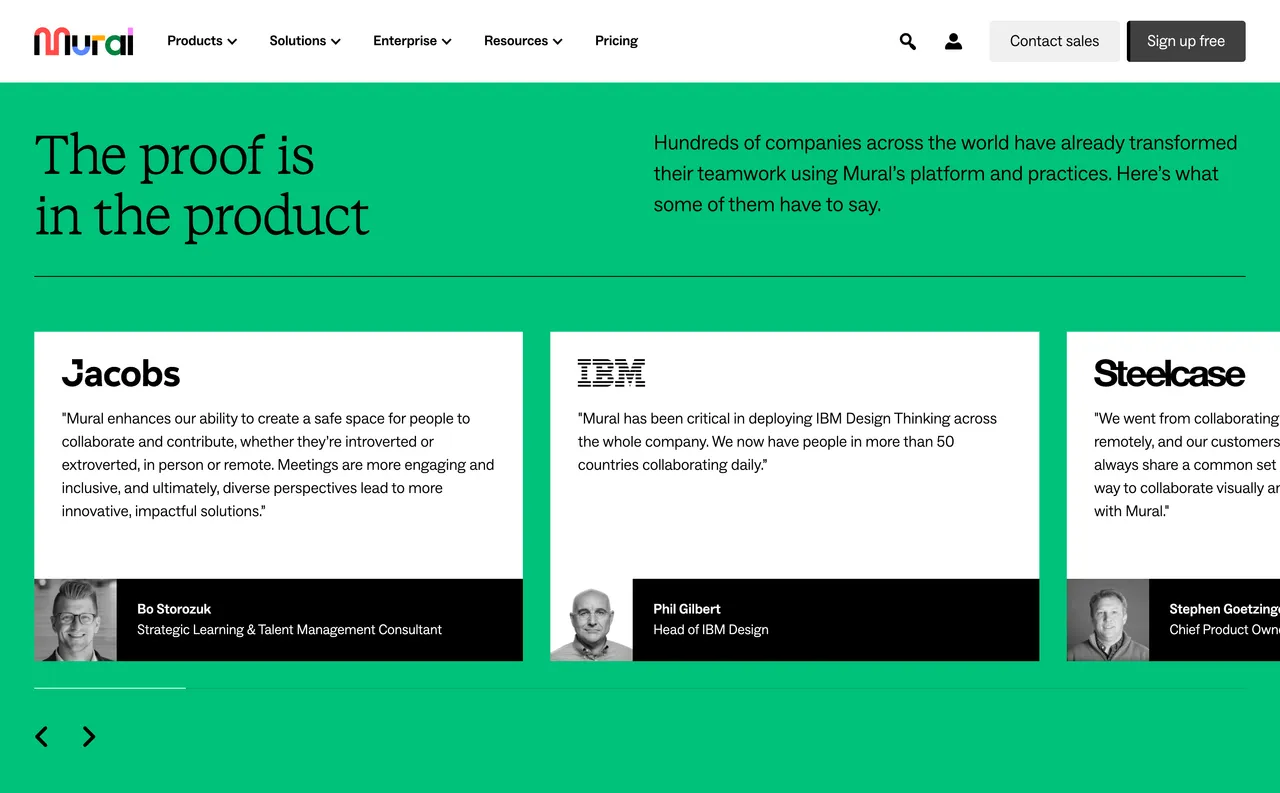Click the carousel progress indicator bar

110,688
